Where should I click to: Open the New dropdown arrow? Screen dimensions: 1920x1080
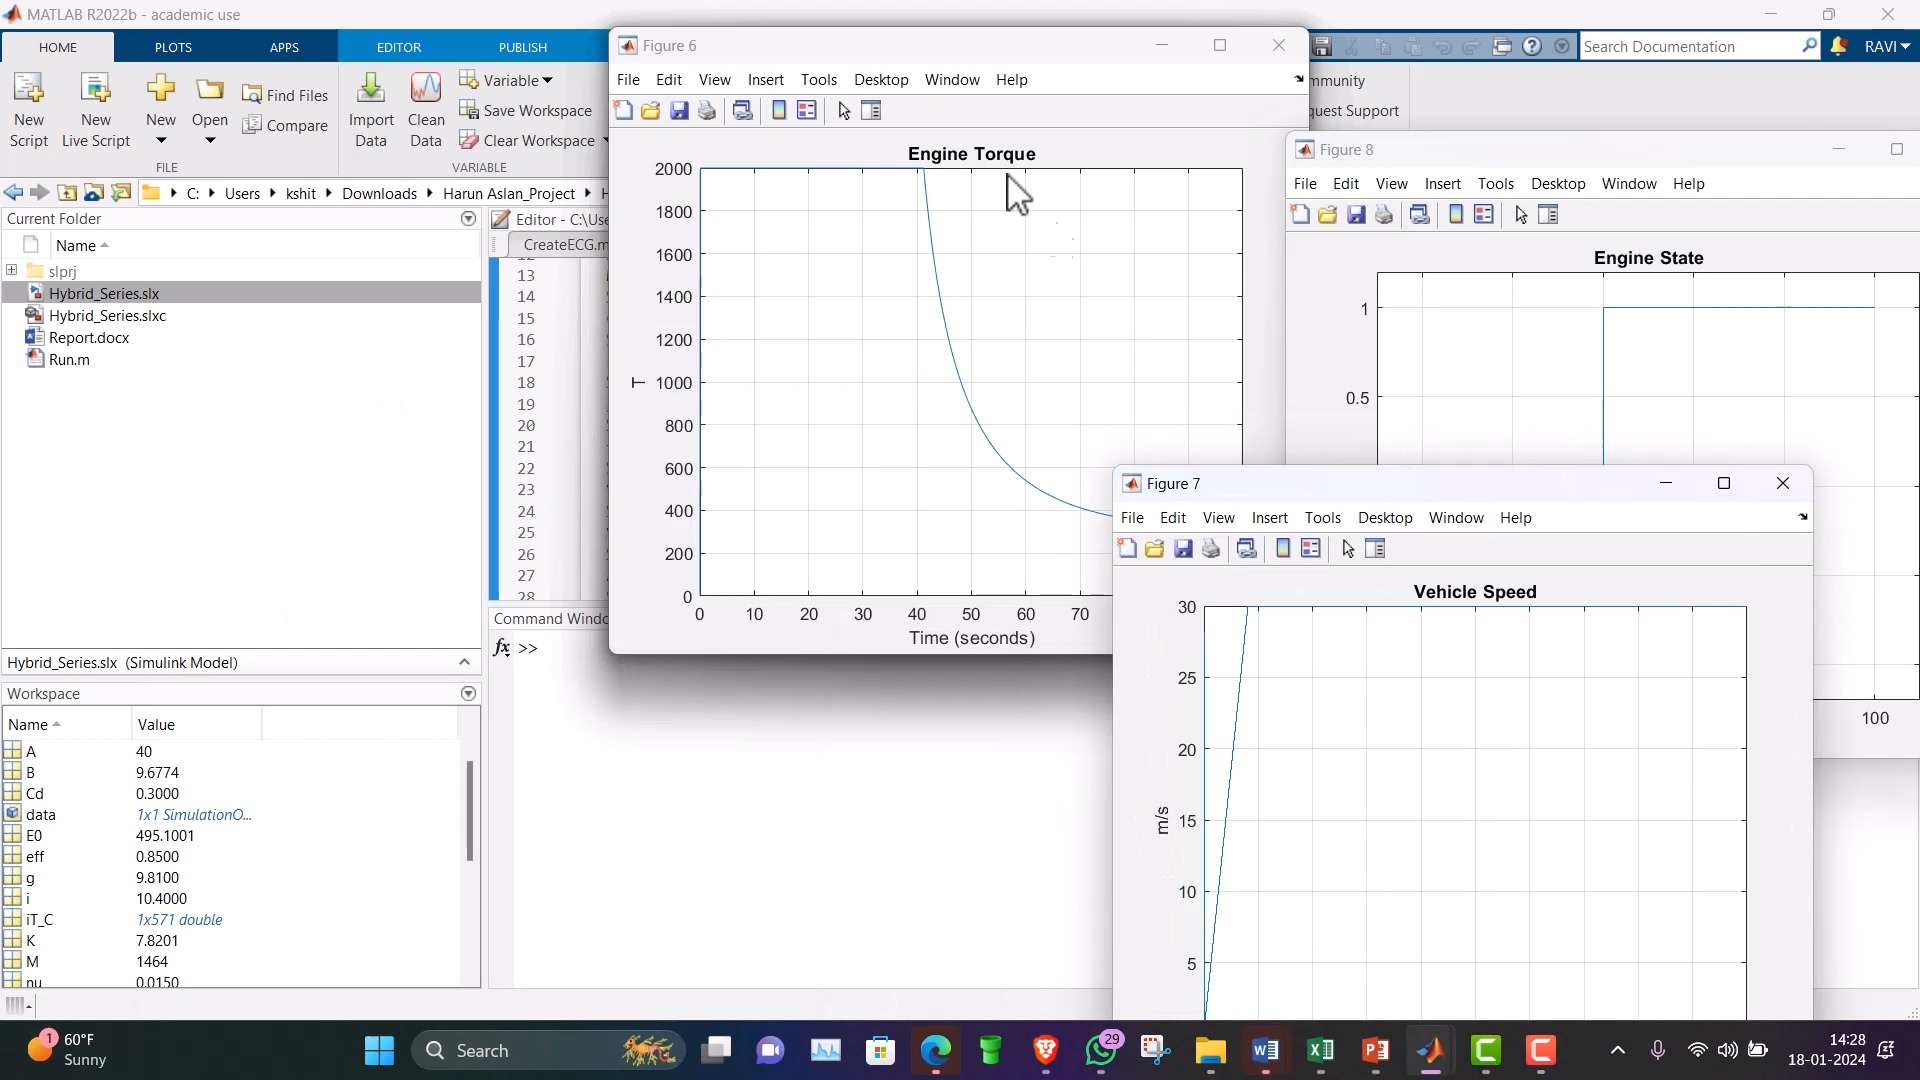click(161, 140)
